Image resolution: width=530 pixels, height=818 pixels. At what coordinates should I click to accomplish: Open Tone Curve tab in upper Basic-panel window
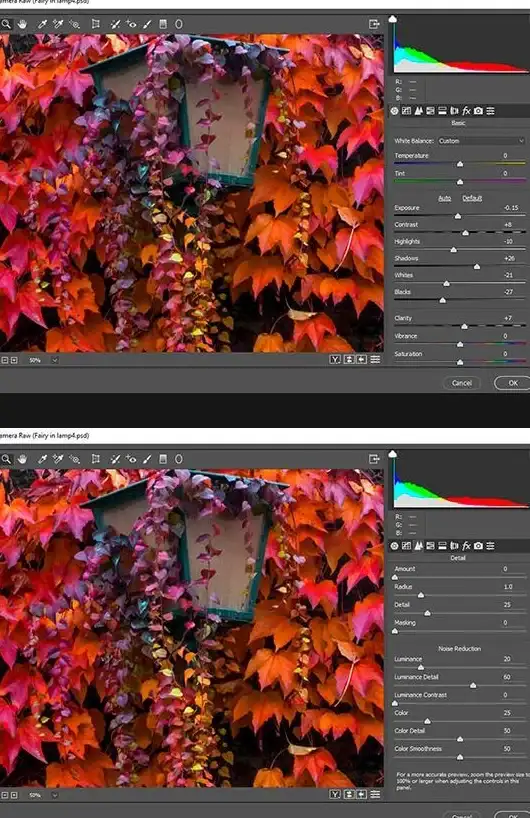coord(406,111)
